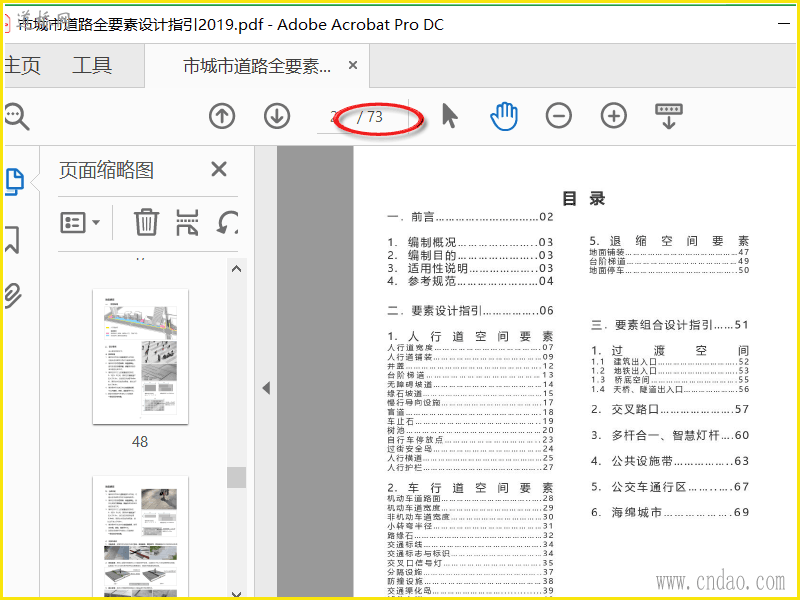This screenshot has height=600, width=800.
Task: Click the search magnifier icon
Action: point(17,116)
